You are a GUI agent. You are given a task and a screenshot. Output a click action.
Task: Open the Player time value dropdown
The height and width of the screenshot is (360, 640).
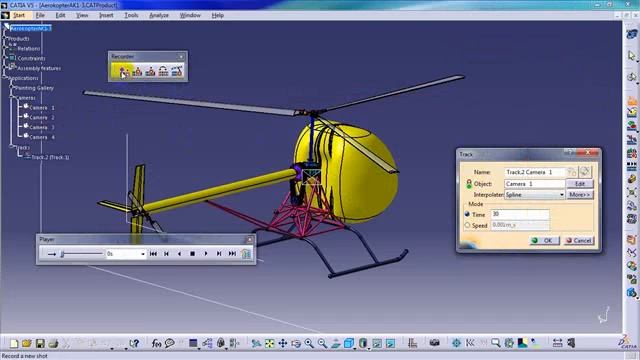pos(142,254)
